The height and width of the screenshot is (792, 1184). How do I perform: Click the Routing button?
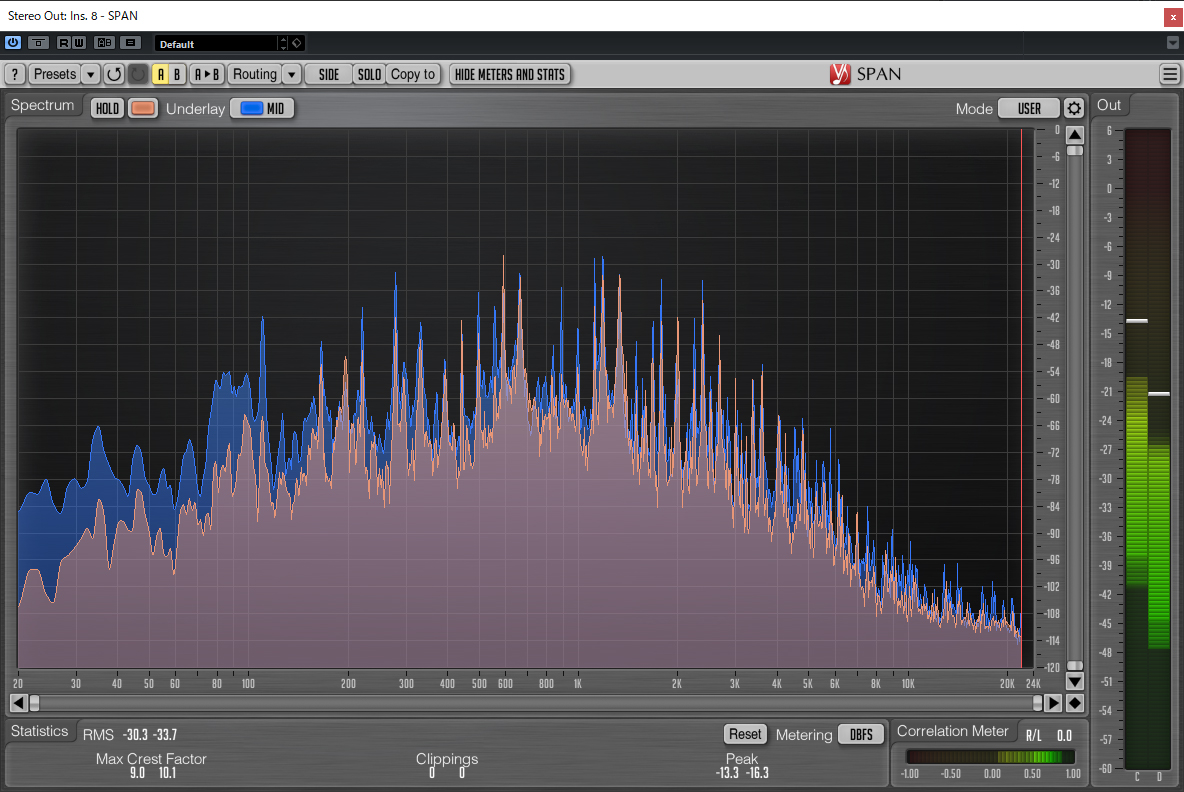point(254,74)
